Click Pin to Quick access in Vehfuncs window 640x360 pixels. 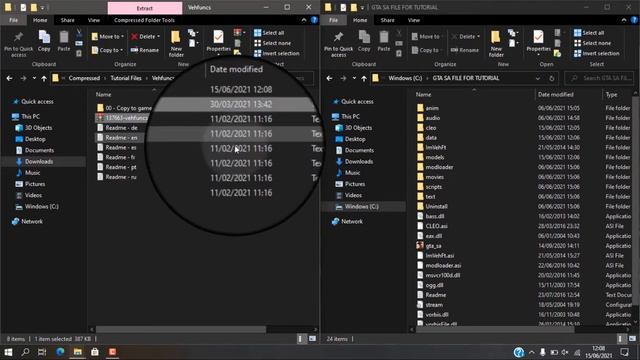[x=18, y=44]
